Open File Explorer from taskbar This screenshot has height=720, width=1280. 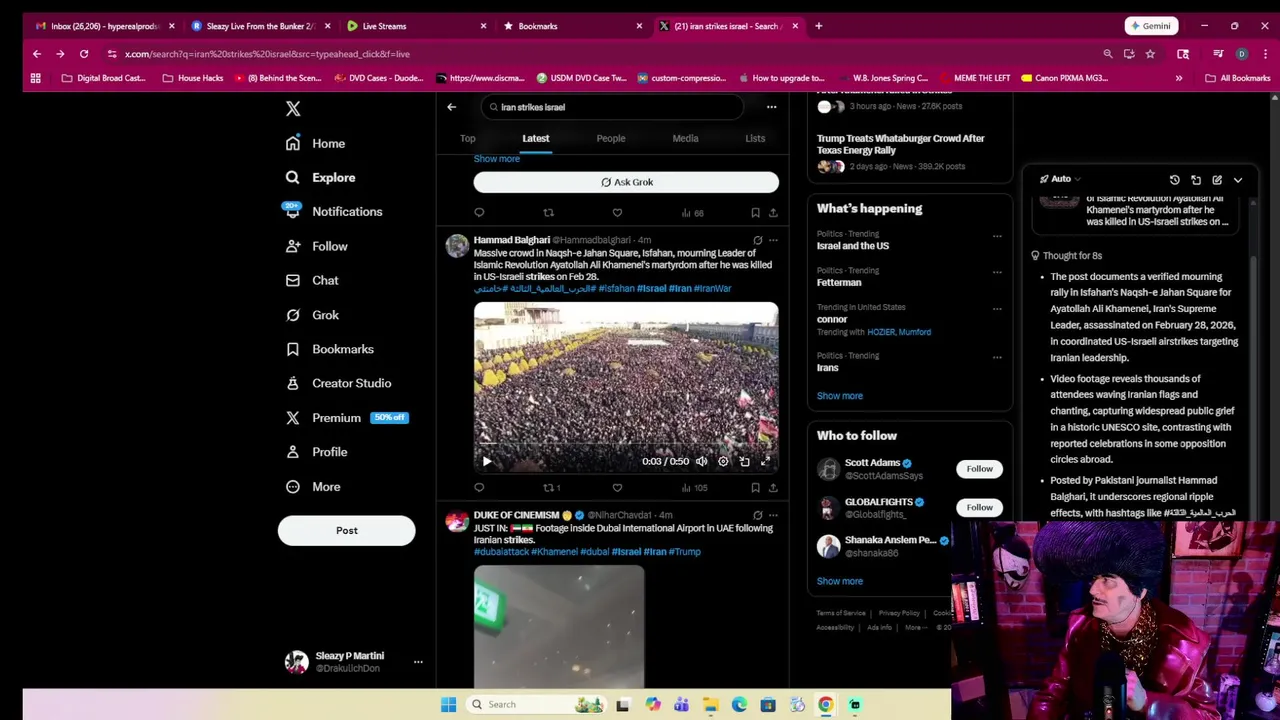pos(710,705)
